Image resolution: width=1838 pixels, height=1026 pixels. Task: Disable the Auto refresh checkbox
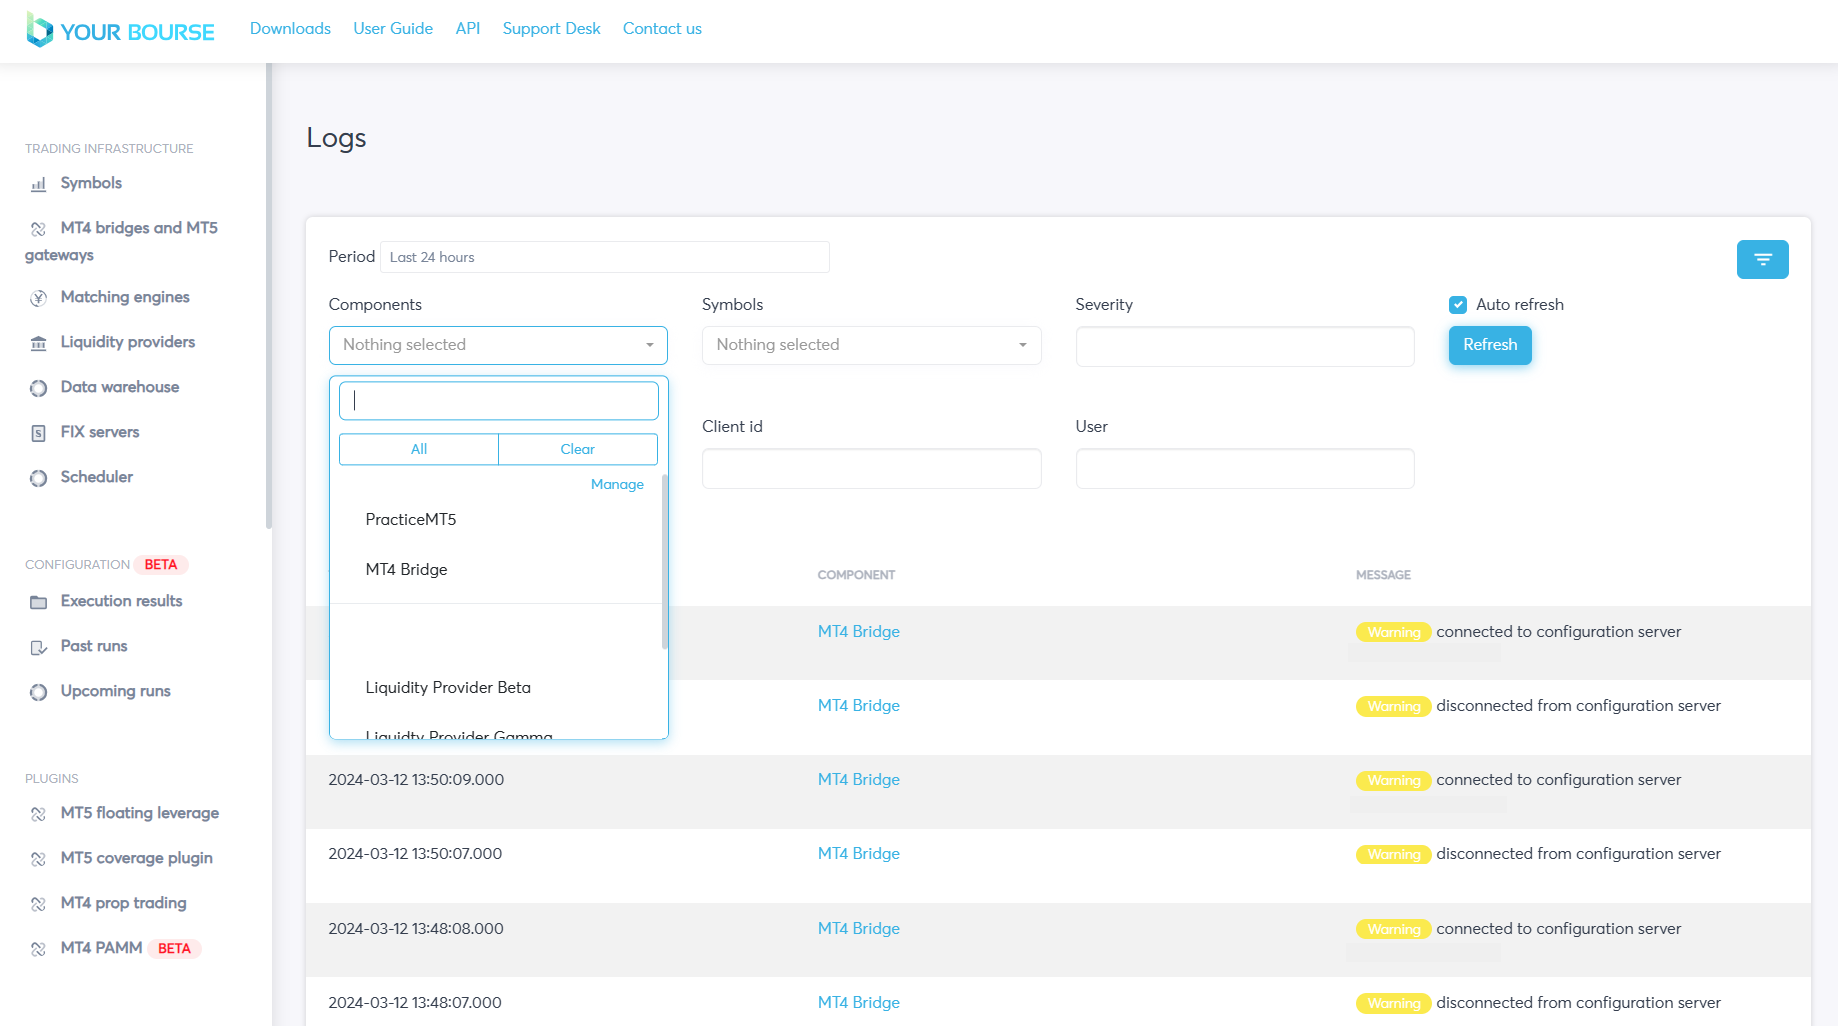tap(1458, 305)
